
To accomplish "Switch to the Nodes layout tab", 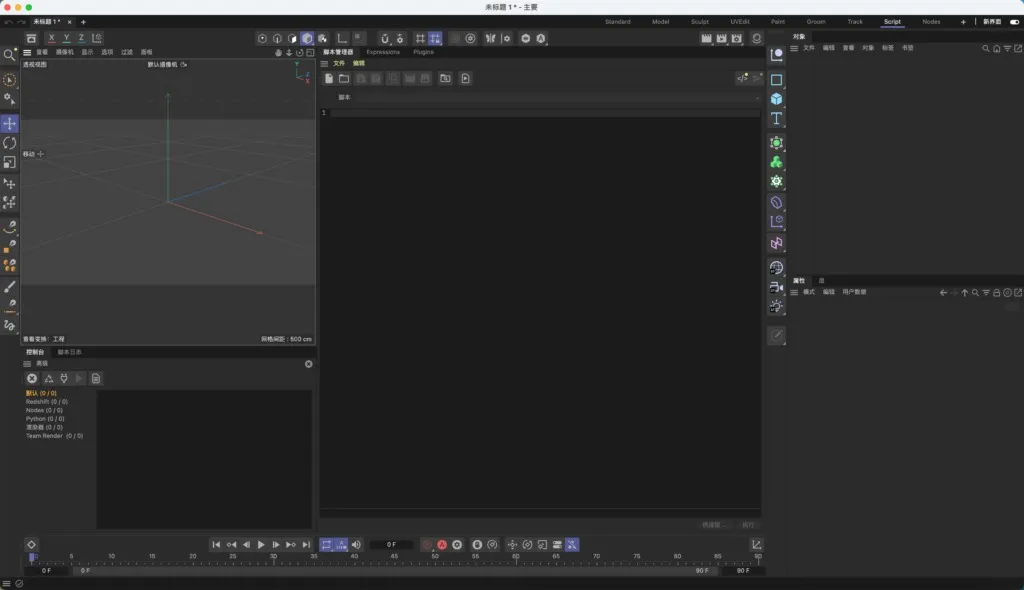I will [931, 21].
